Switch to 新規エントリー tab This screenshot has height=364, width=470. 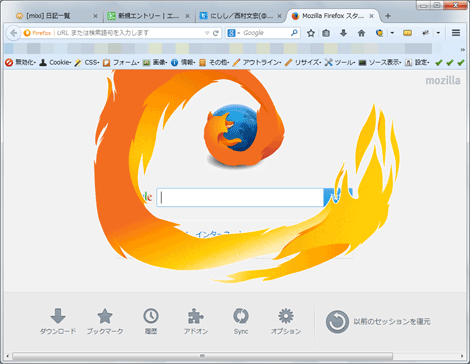point(148,16)
